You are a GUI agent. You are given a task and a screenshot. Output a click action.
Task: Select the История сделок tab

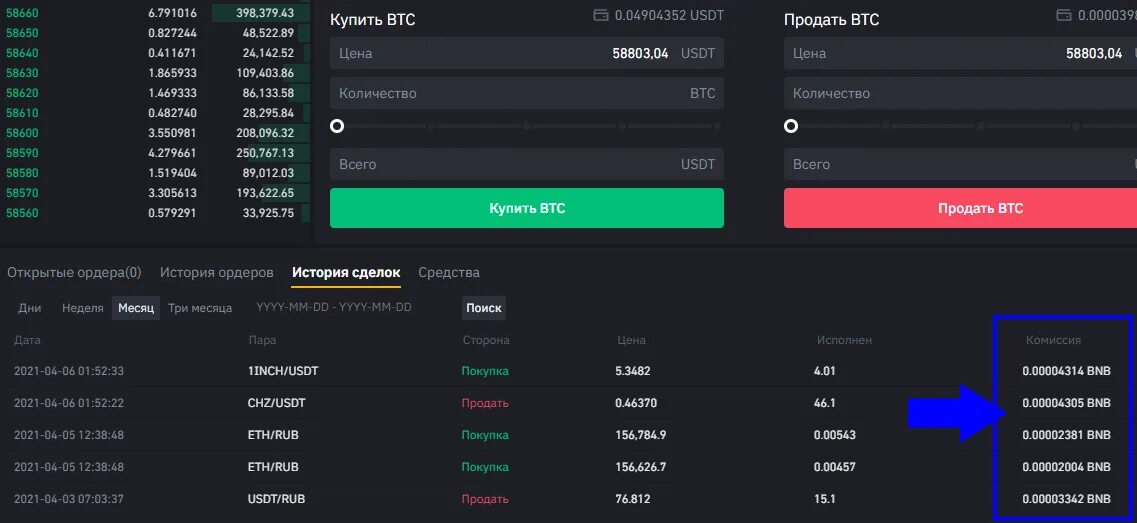coord(346,272)
